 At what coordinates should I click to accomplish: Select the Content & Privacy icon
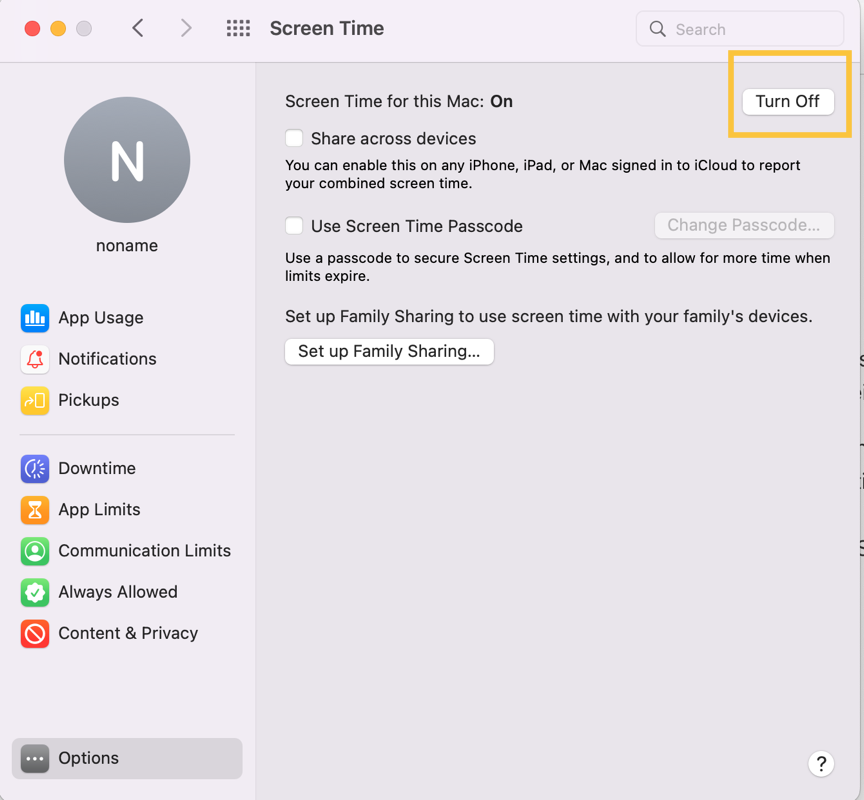point(35,633)
